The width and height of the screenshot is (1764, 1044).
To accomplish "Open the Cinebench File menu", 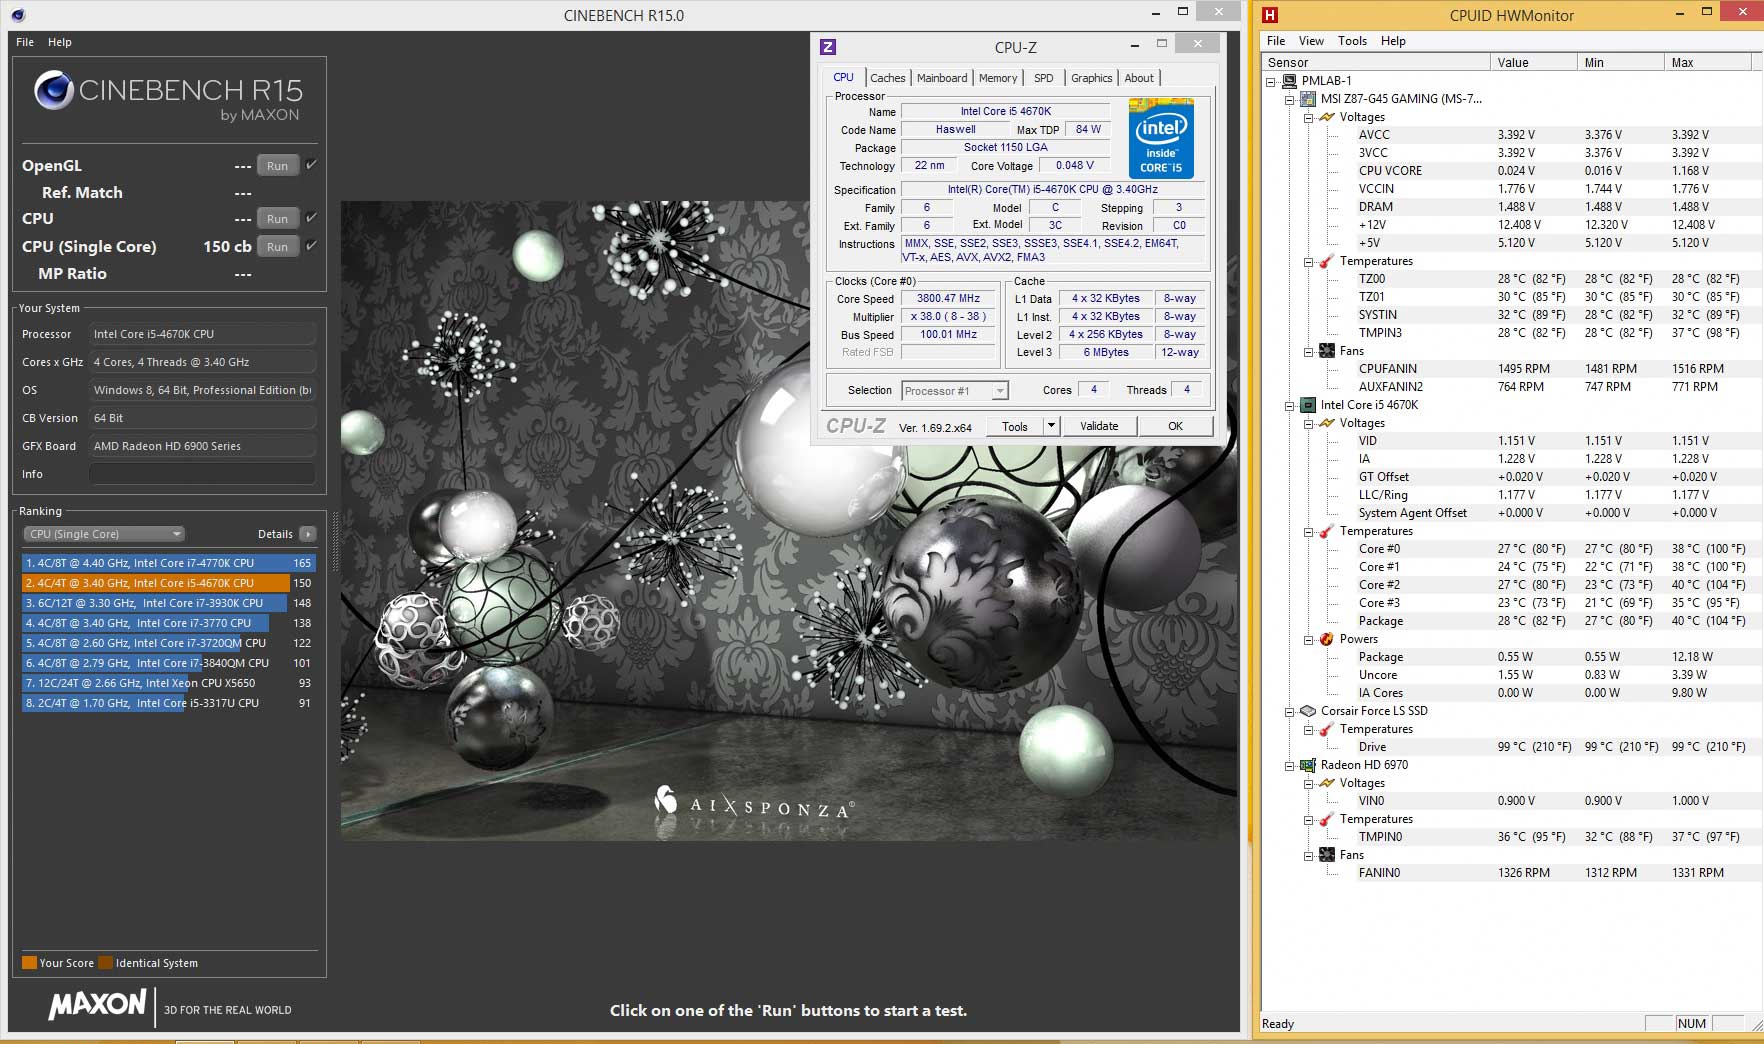I will click(x=25, y=42).
